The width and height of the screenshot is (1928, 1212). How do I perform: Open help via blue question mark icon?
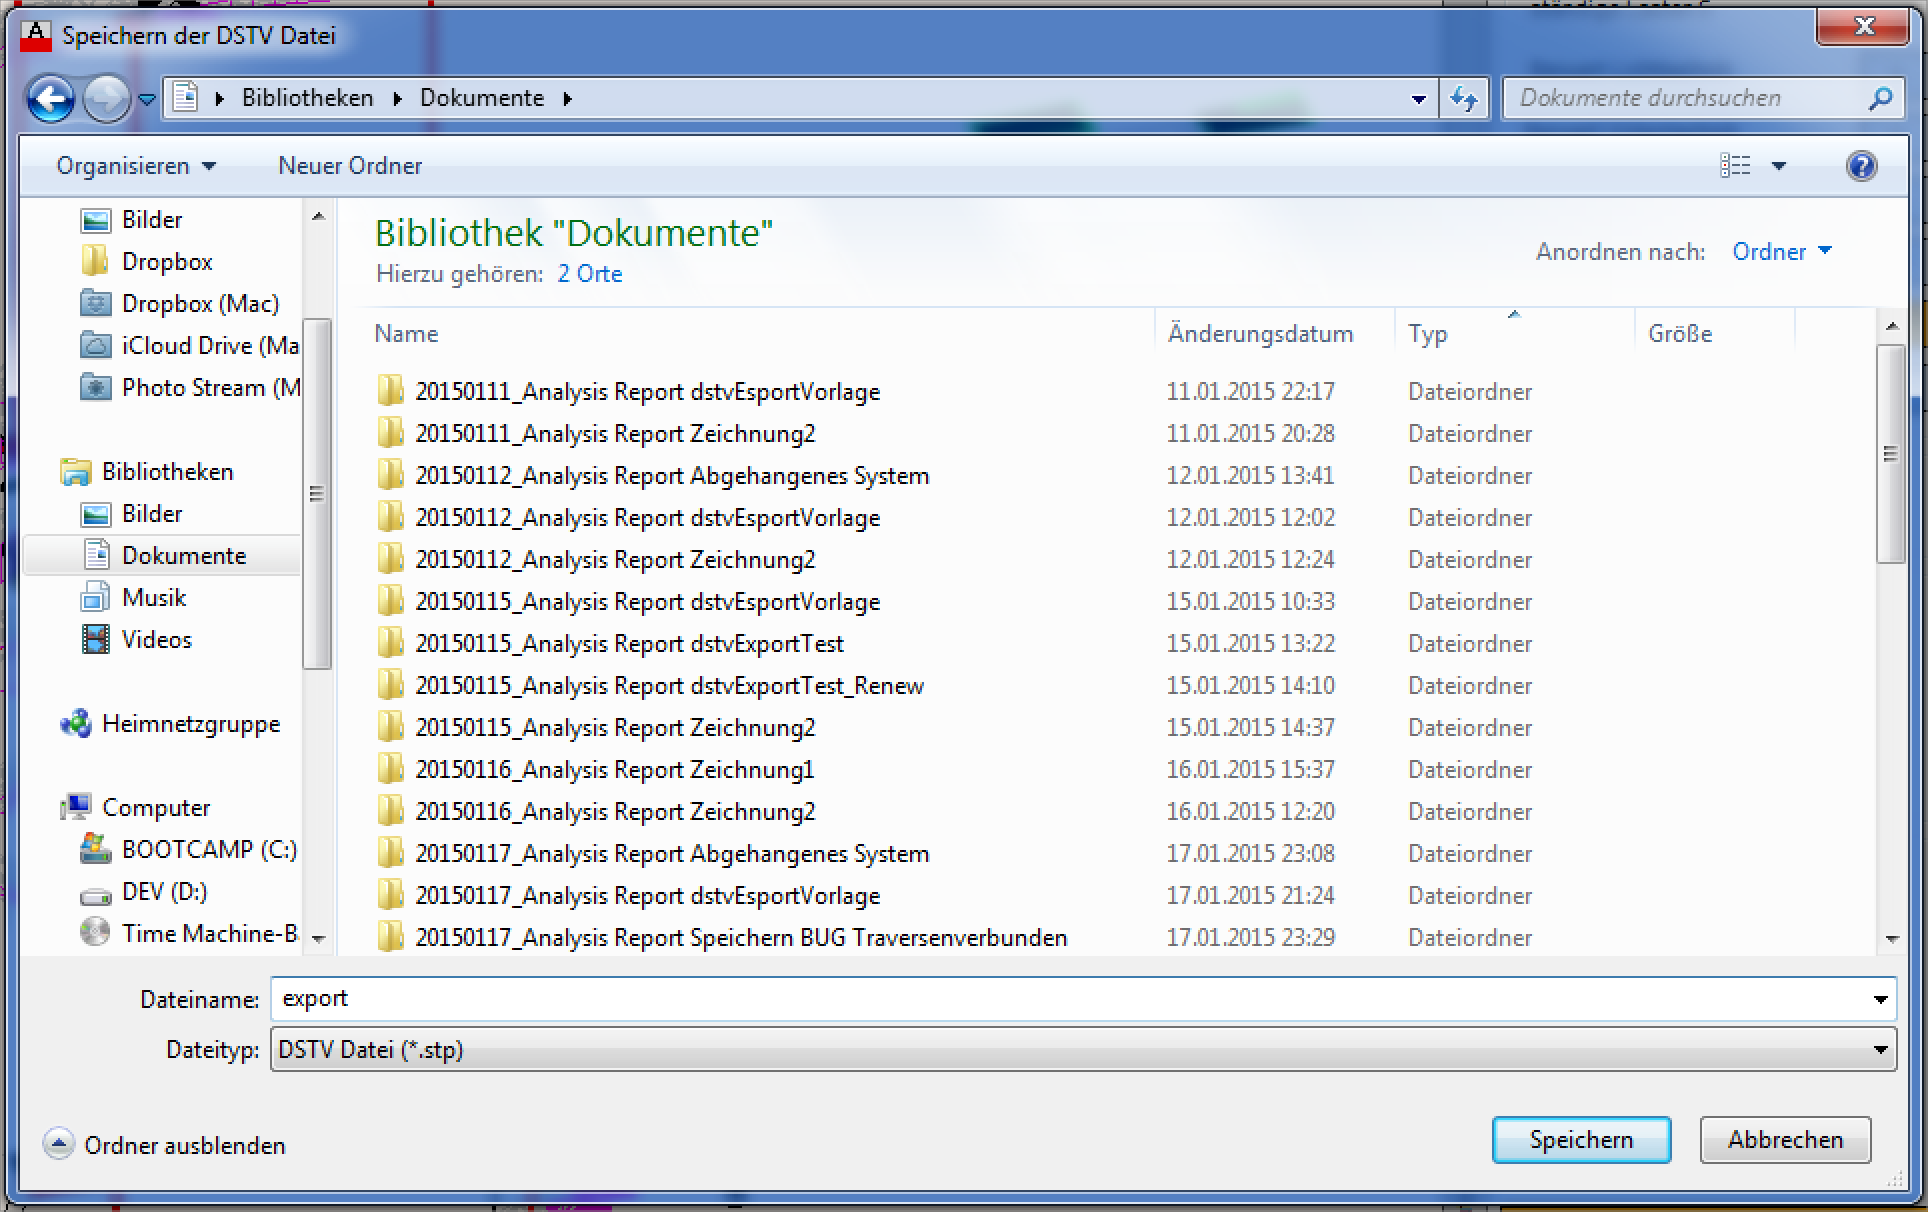tap(1860, 165)
